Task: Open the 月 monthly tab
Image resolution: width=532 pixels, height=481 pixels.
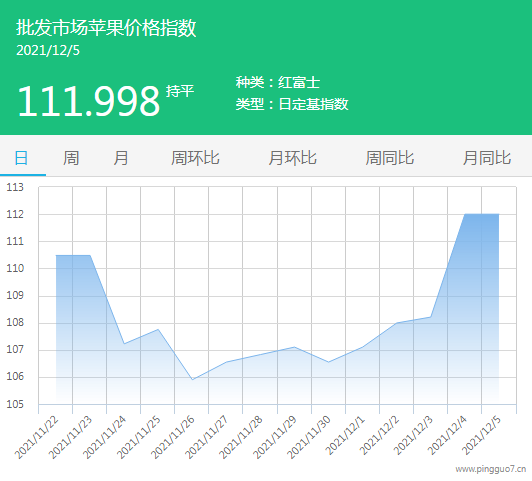Action: pyautogui.click(x=121, y=158)
